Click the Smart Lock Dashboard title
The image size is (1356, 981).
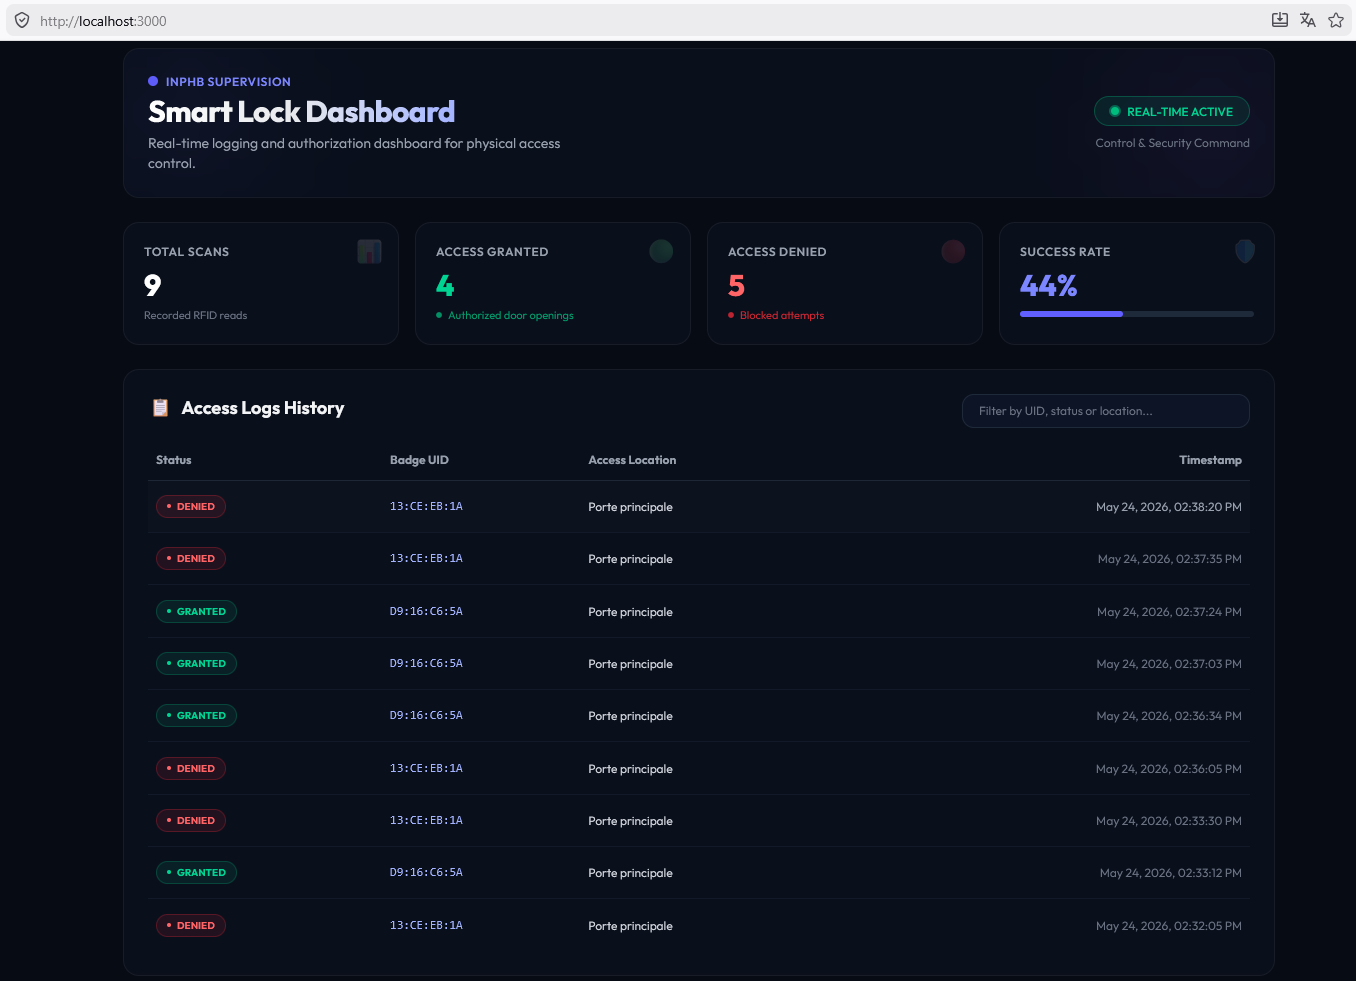(301, 111)
